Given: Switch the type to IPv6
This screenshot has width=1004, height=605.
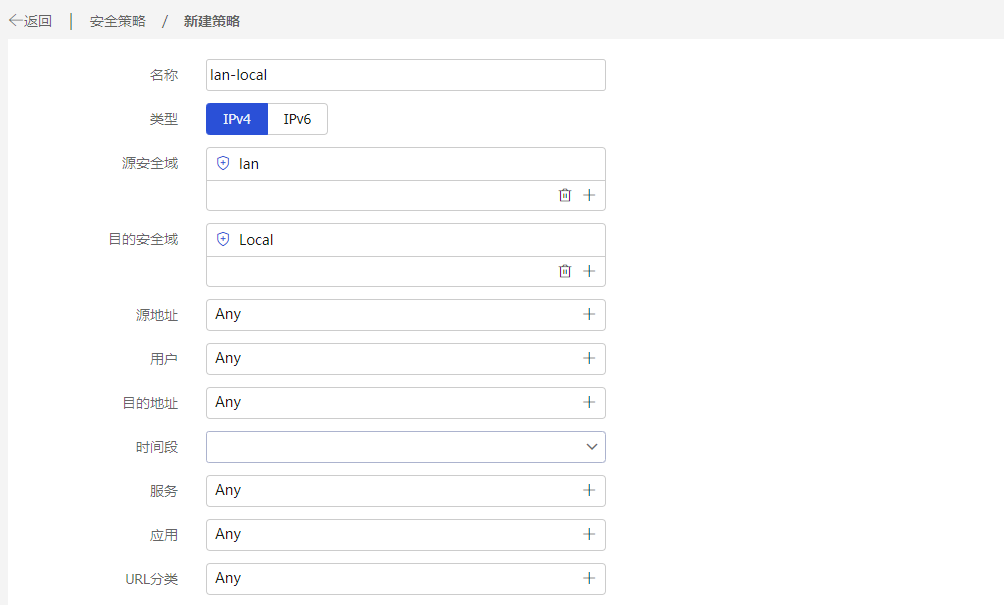Looking at the screenshot, I should pos(297,119).
